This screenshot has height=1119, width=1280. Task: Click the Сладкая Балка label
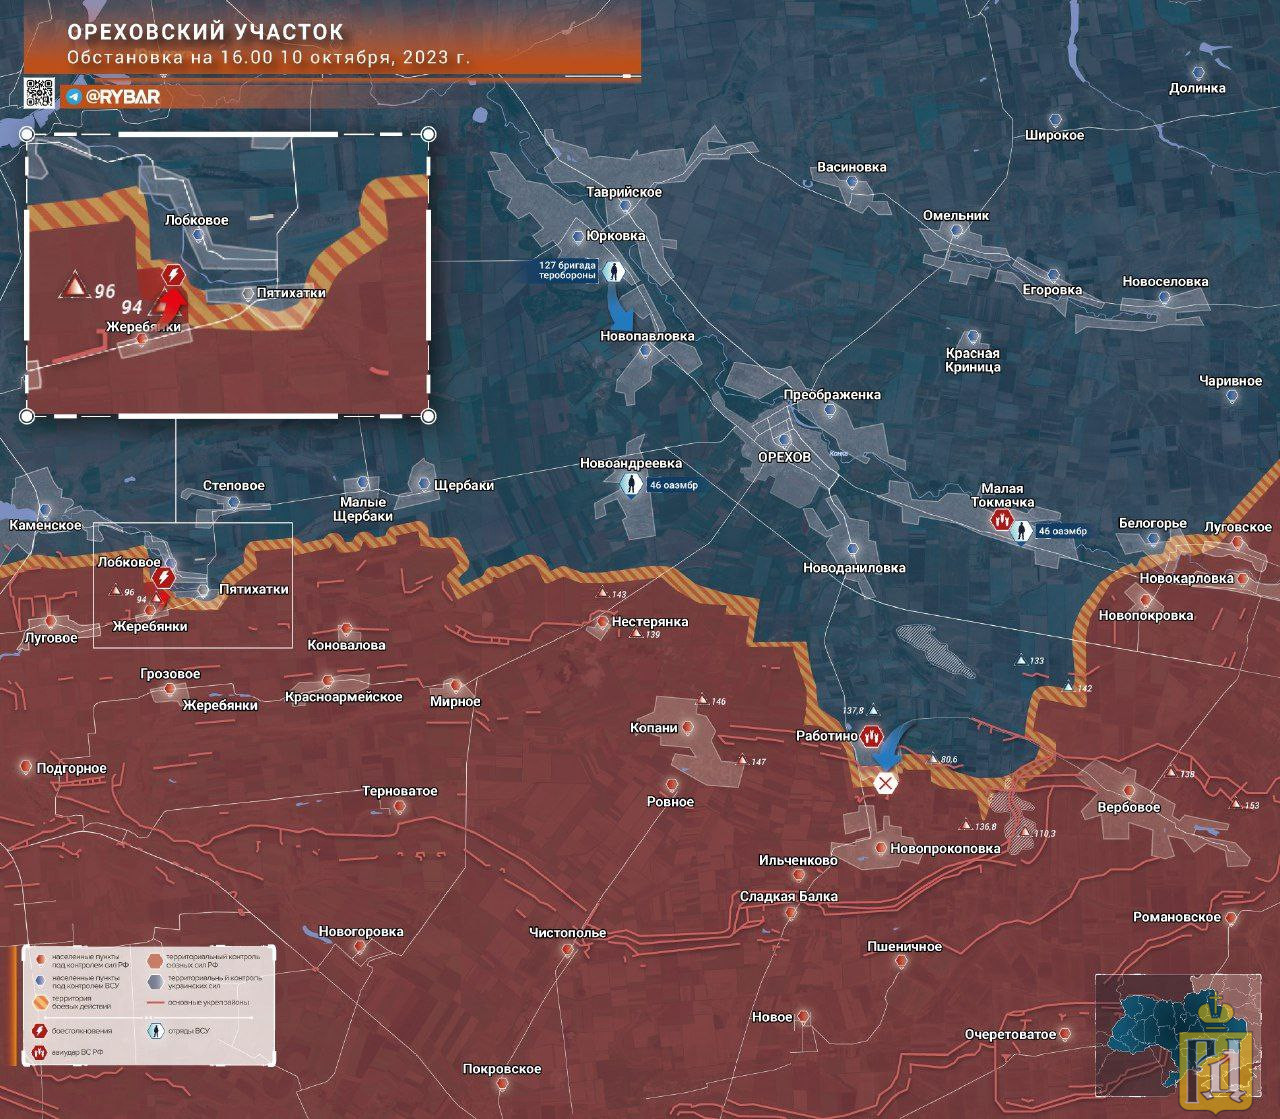click(x=789, y=897)
